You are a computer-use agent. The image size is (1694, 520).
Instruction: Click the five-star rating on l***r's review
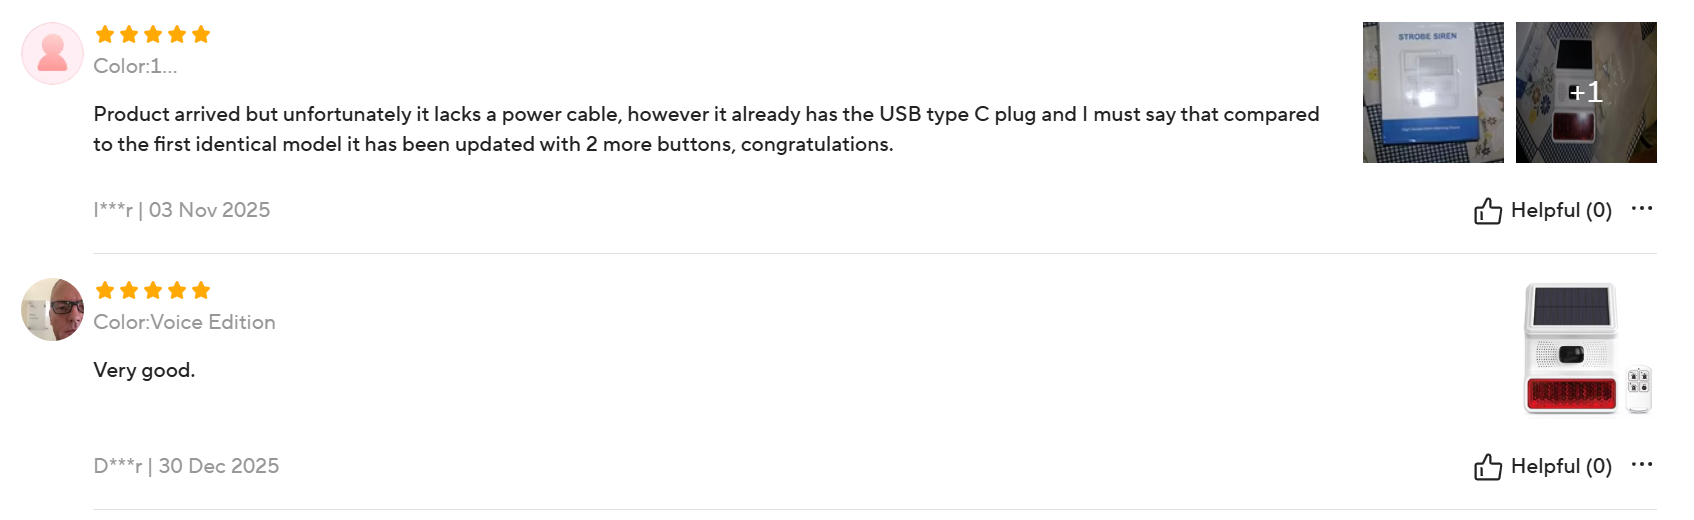pos(152,35)
